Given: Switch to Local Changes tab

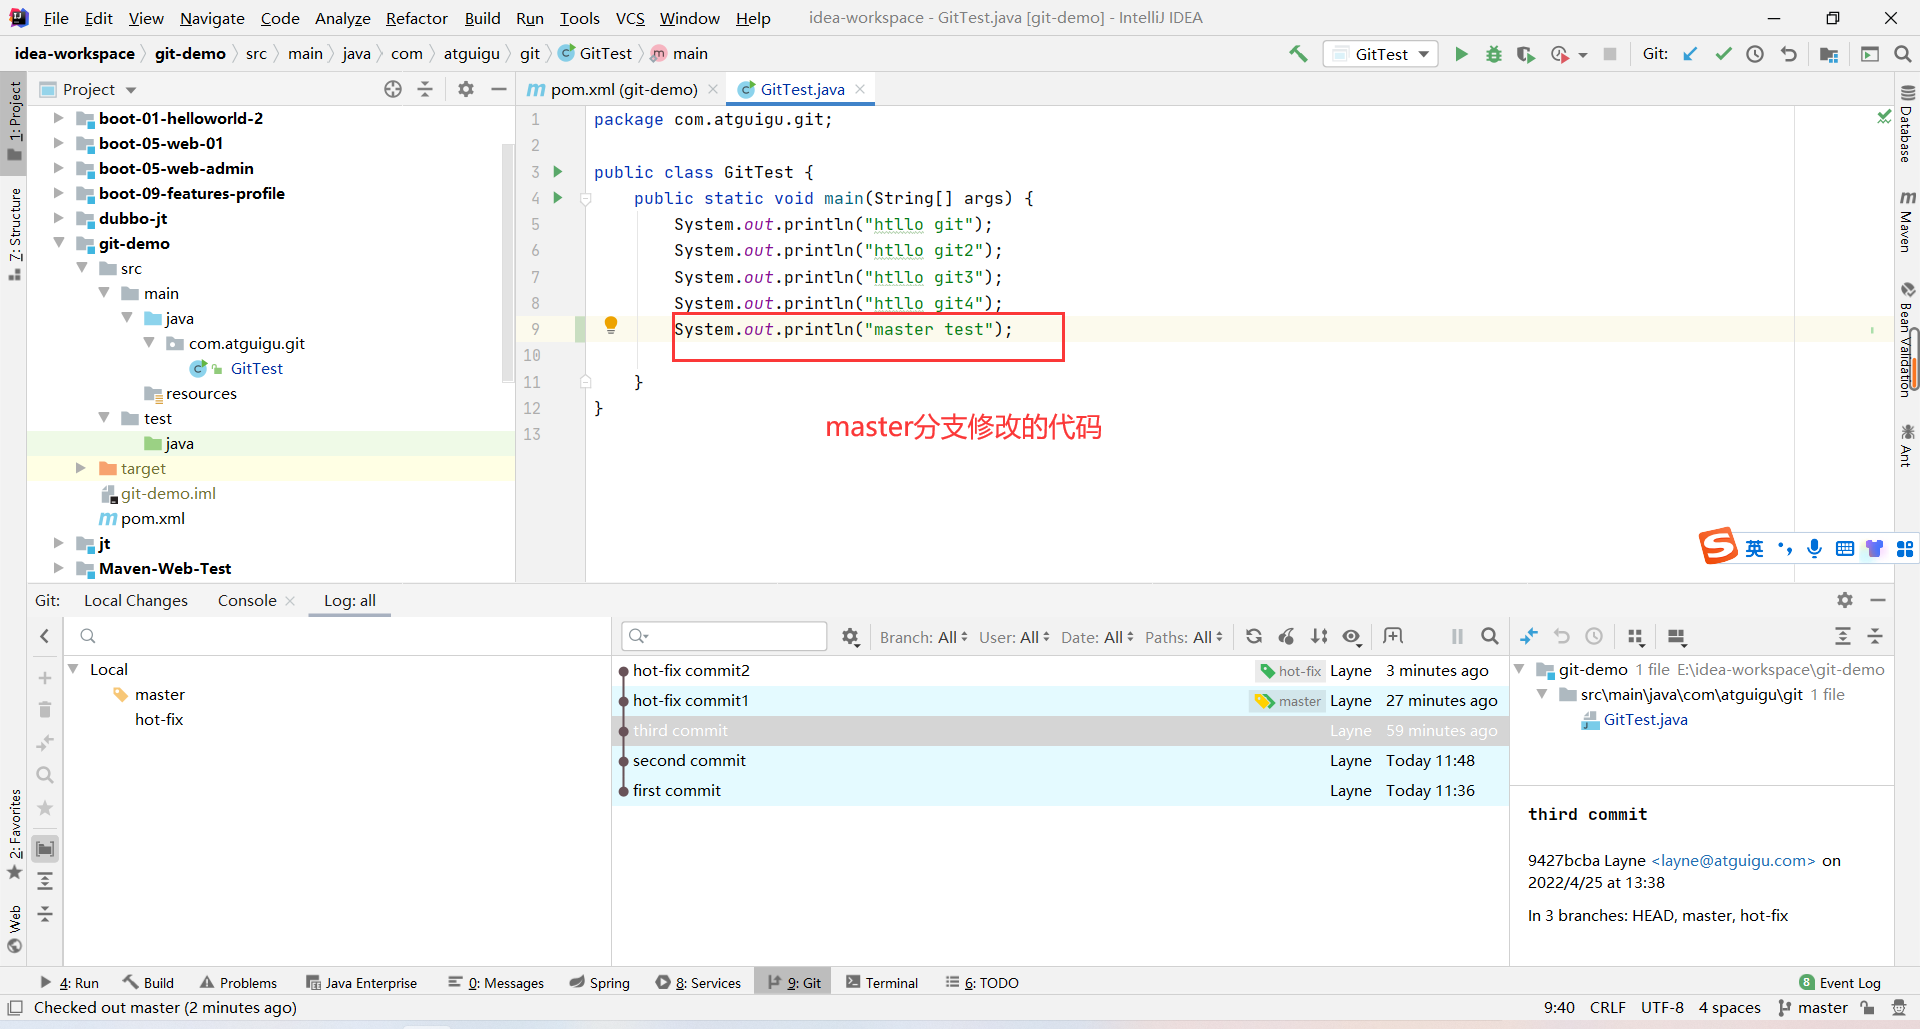Looking at the screenshot, I should coord(136,600).
